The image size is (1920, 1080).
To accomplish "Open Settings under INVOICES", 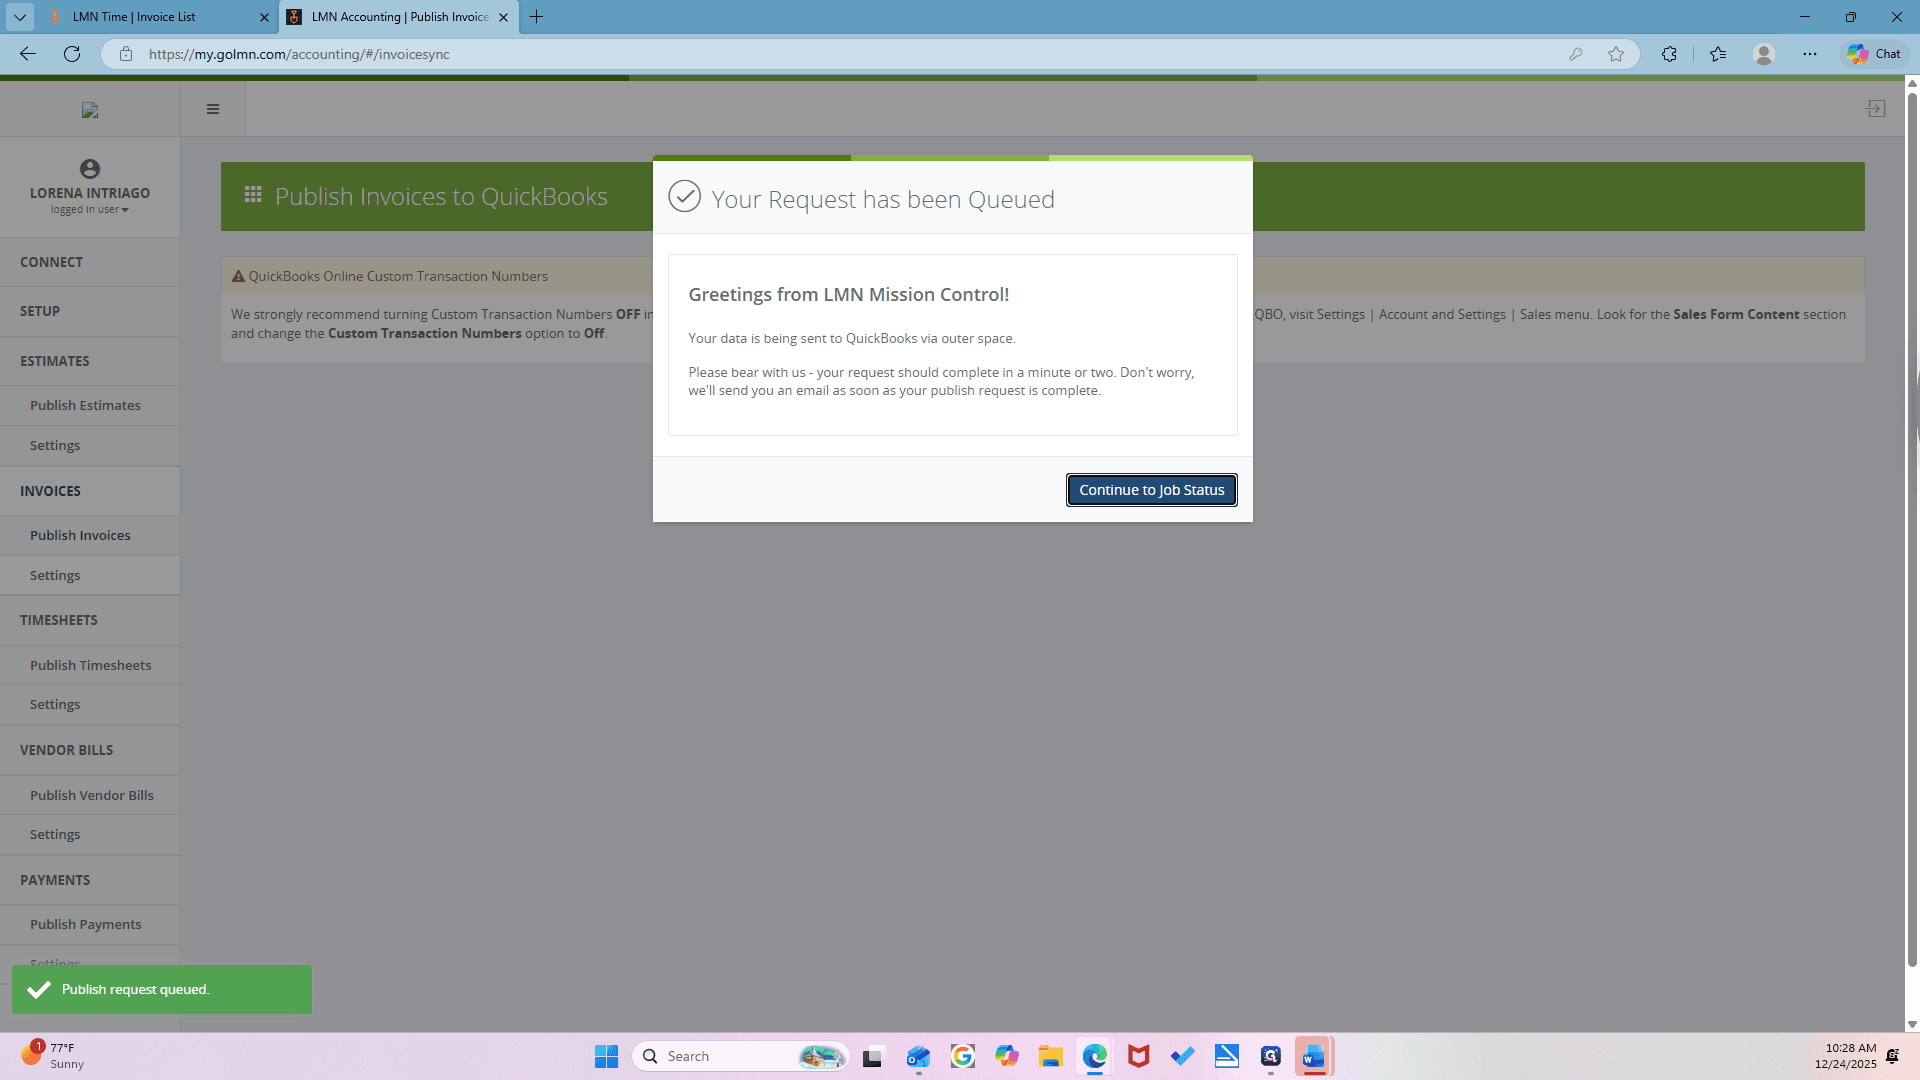I will pos(90,575).
